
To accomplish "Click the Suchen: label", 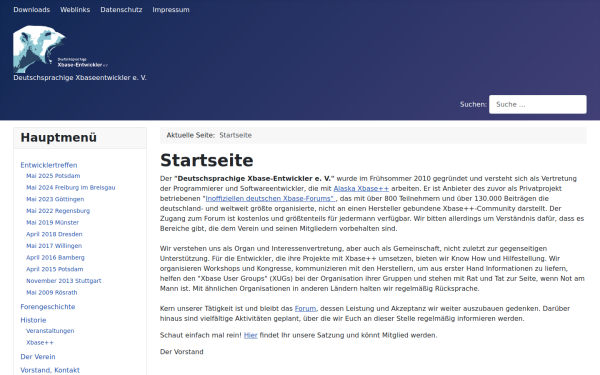I will (x=473, y=104).
